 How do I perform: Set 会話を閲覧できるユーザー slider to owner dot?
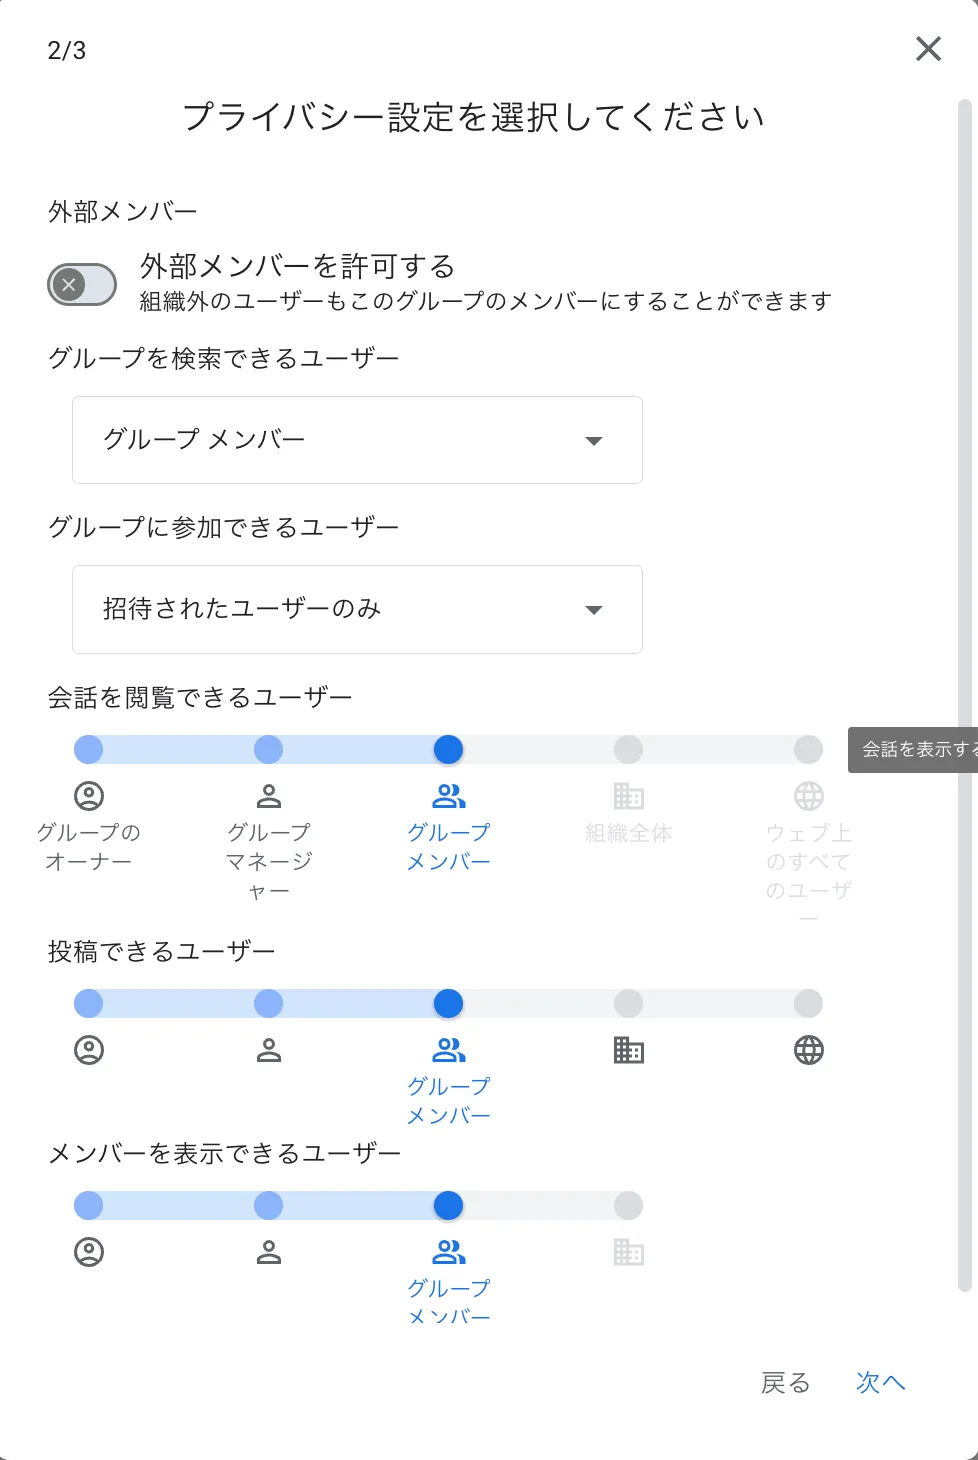point(89,749)
